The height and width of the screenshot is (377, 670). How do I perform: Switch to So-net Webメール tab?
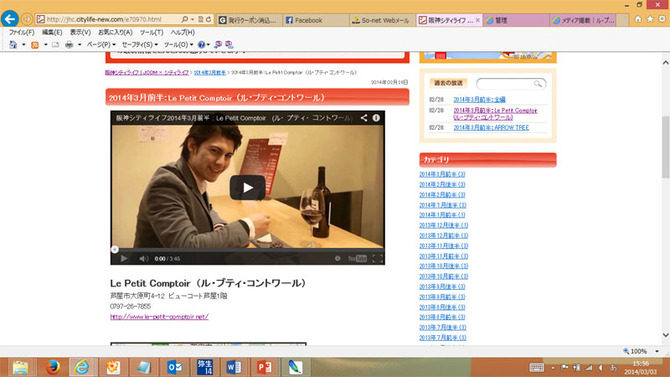coord(382,20)
